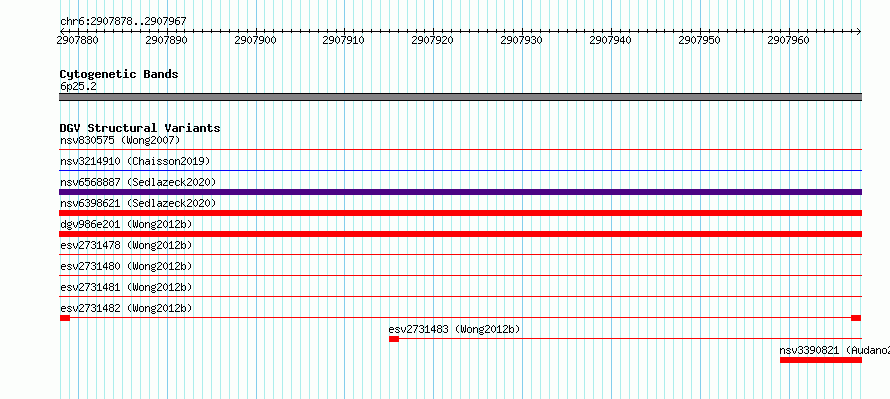Click the thick red nsv6398621 variant bar
The width and height of the screenshot is (890, 399).
click(x=460, y=213)
